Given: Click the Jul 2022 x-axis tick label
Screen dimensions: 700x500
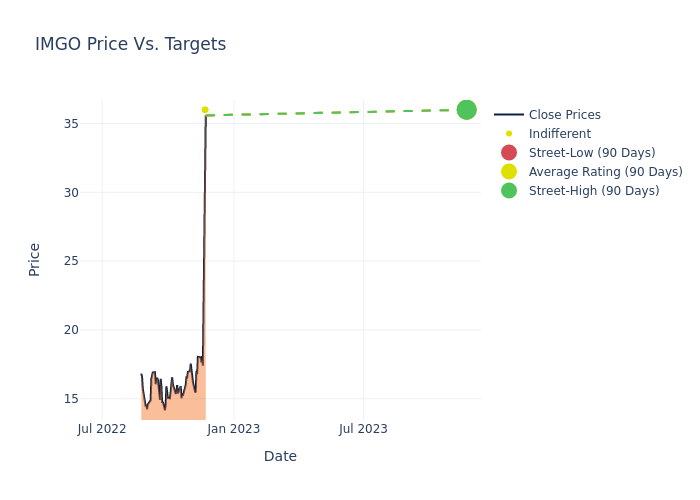Looking at the screenshot, I should tap(102, 429).
